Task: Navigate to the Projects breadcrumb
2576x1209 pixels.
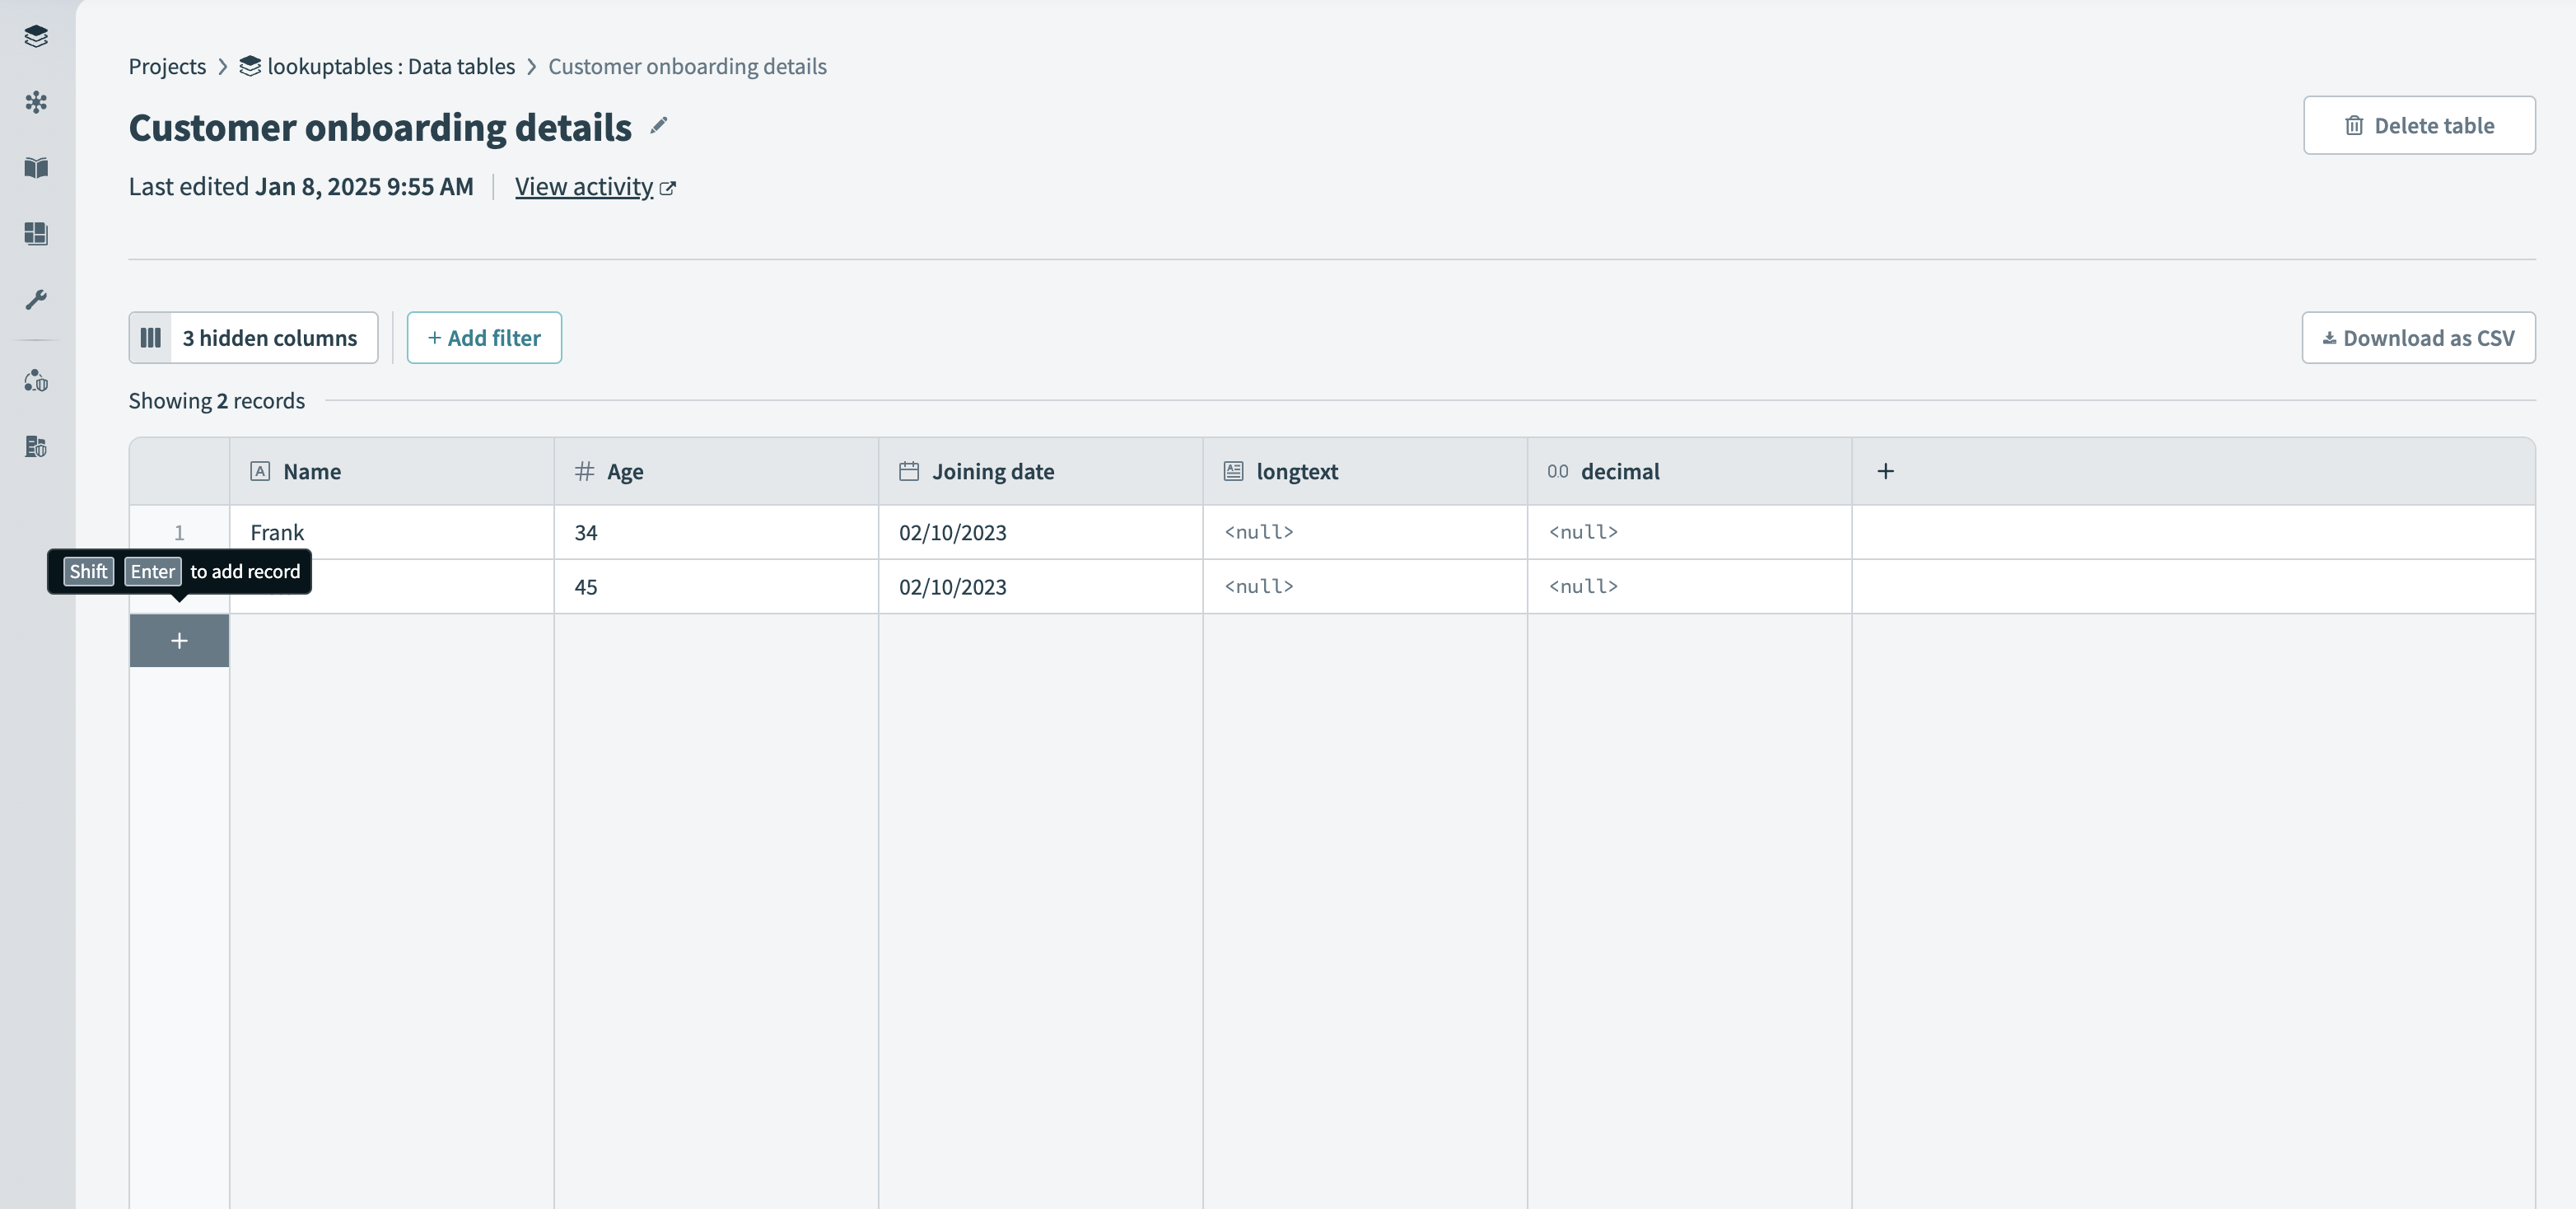Action: [166, 66]
